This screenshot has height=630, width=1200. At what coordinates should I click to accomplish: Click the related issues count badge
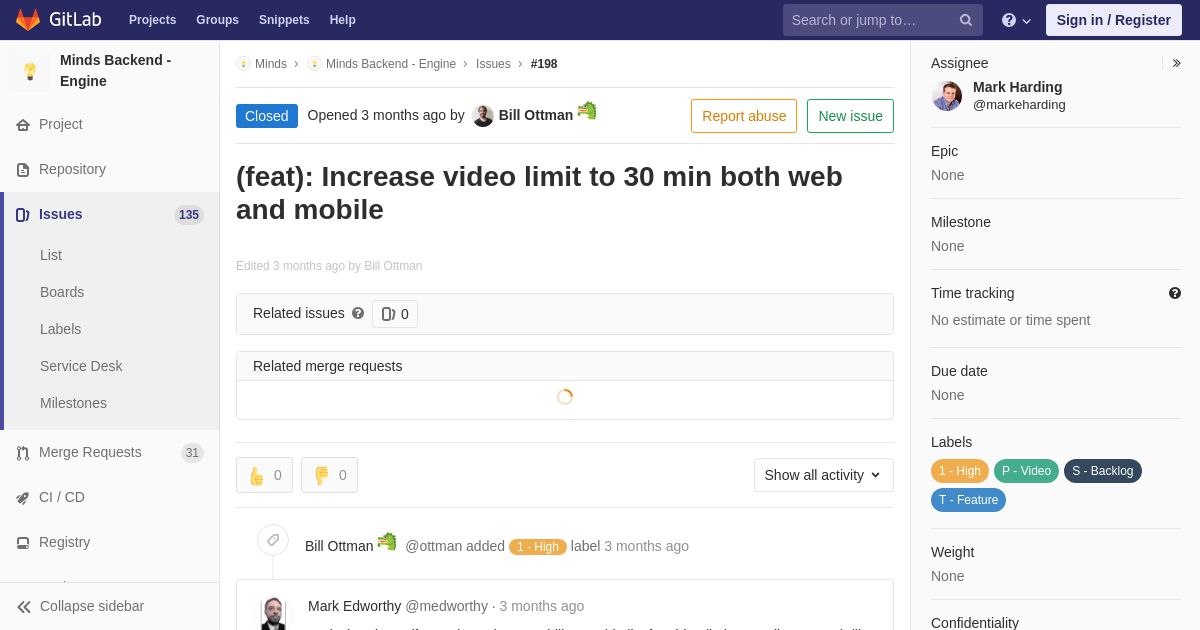pos(395,314)
